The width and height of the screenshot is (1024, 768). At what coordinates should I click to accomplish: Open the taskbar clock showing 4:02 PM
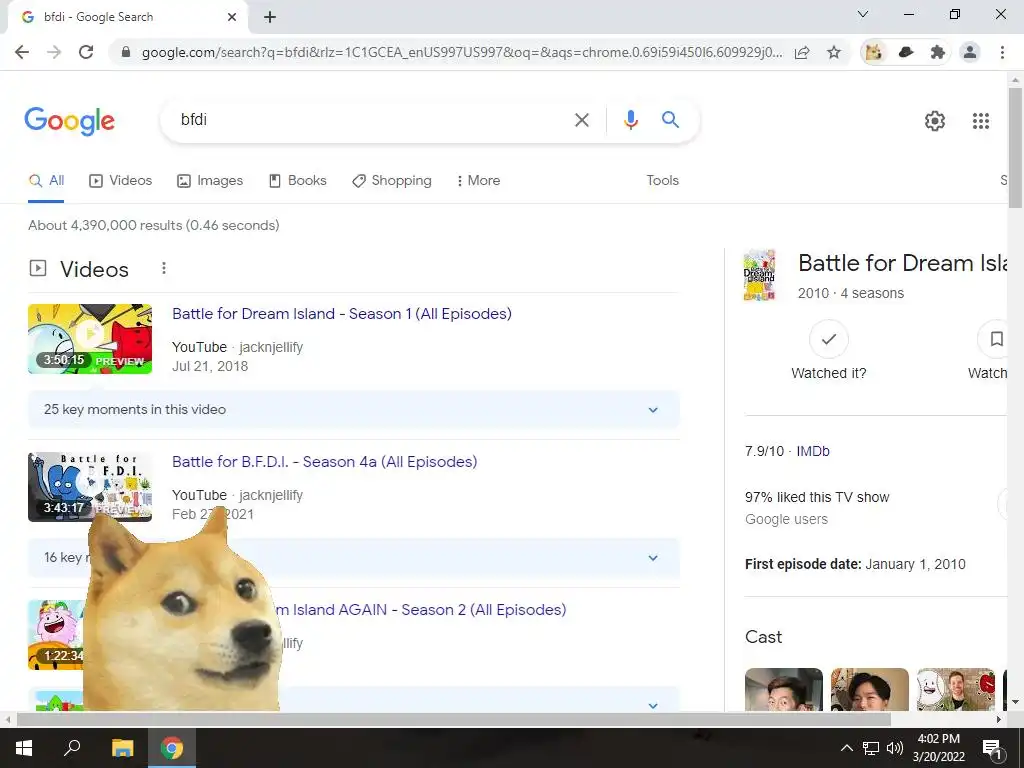(x=938, y=748)
